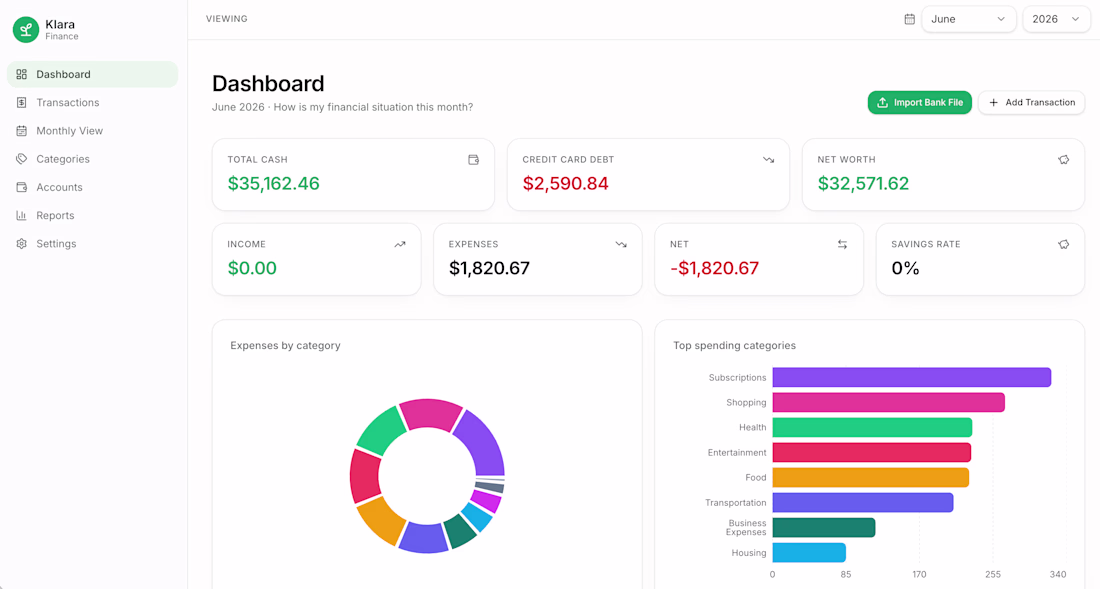The width and height of the screenshot is (1100, 589).
Task: Click the Accounts wallet icon in sidebar
Action: pyautogui.click(x=22, y=187)
